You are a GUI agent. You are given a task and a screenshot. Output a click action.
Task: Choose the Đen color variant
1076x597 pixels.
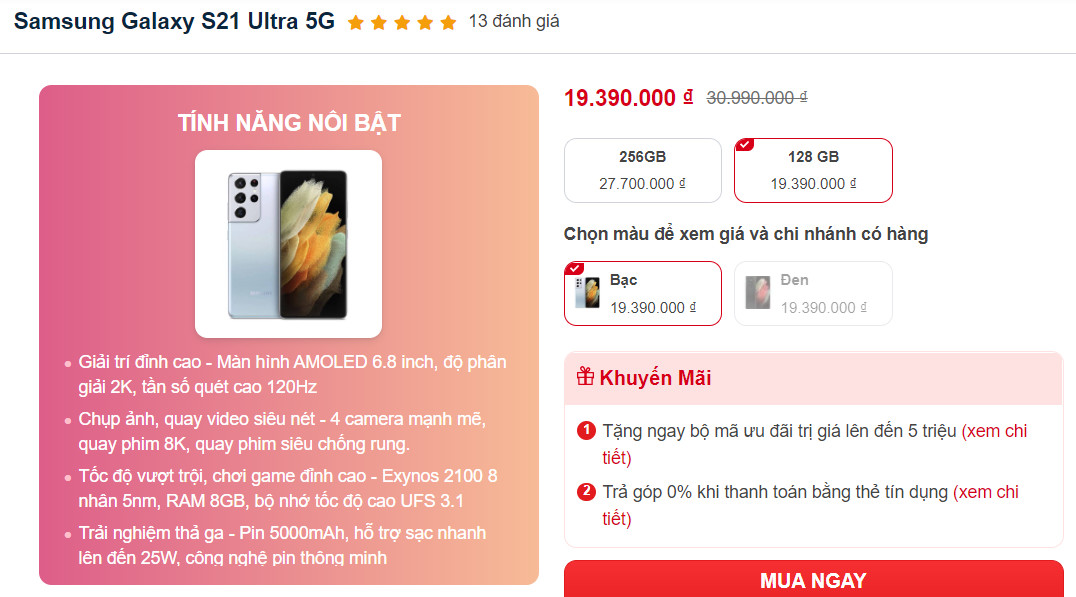point(813,293)
